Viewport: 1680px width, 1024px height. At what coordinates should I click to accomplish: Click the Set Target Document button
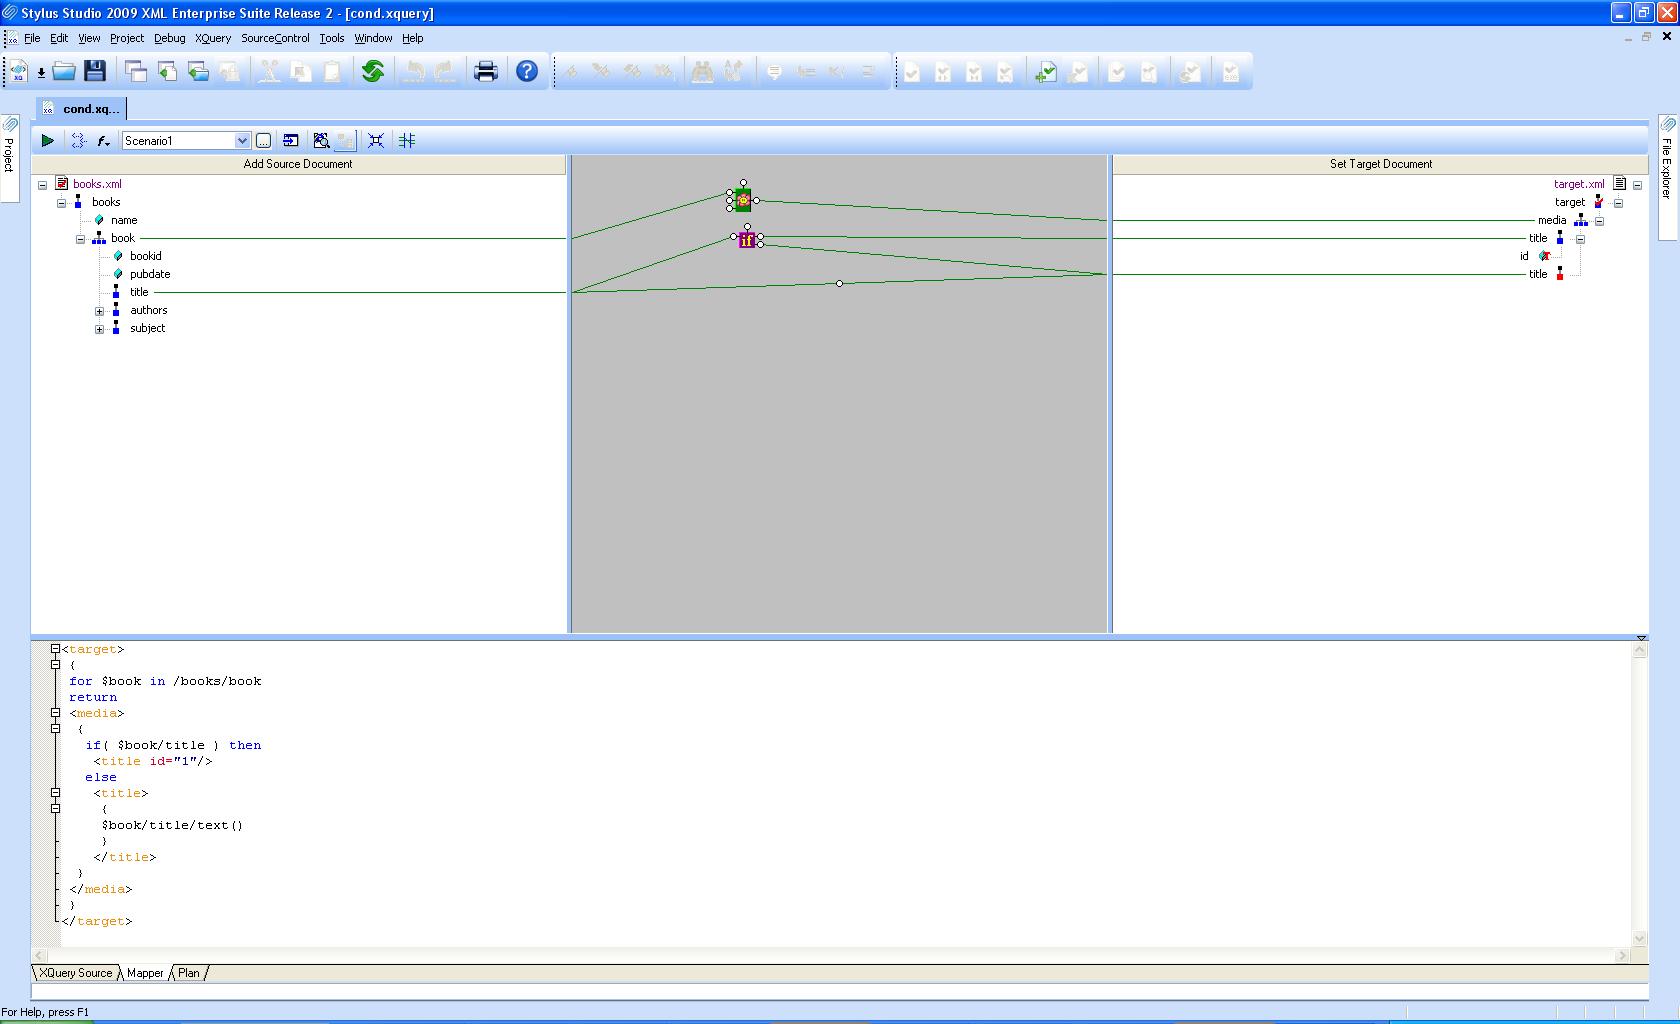pyautogui.click(x=1380, y=164)
